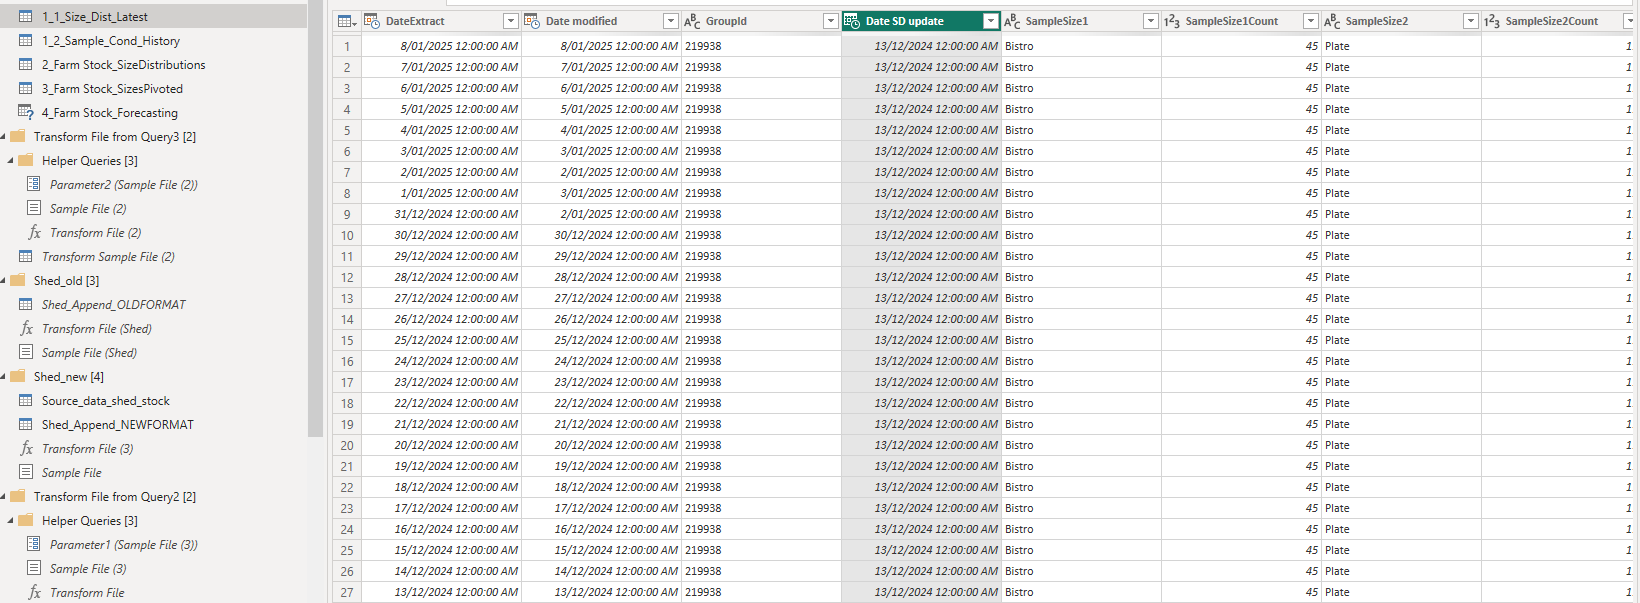The height and width of the screenshot is (603, 1640).
Task: Click table icon of Shed_Append_NEWFORMAT
Action: pyautogui.click(x=26, y=425)
